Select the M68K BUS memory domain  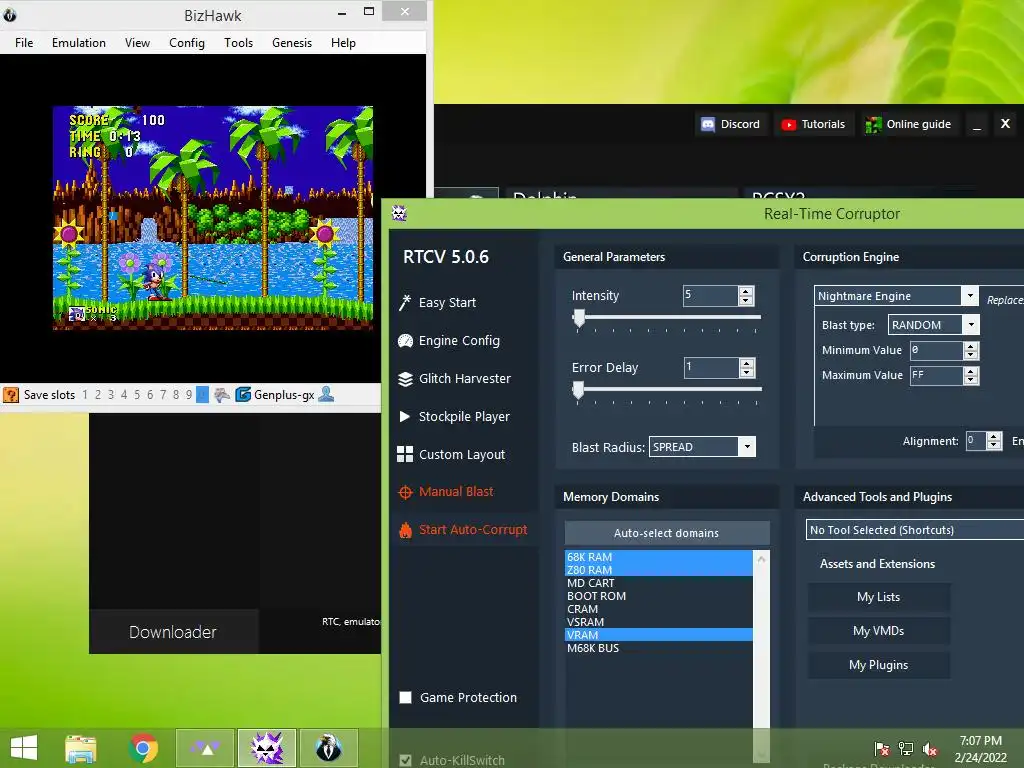658,648
